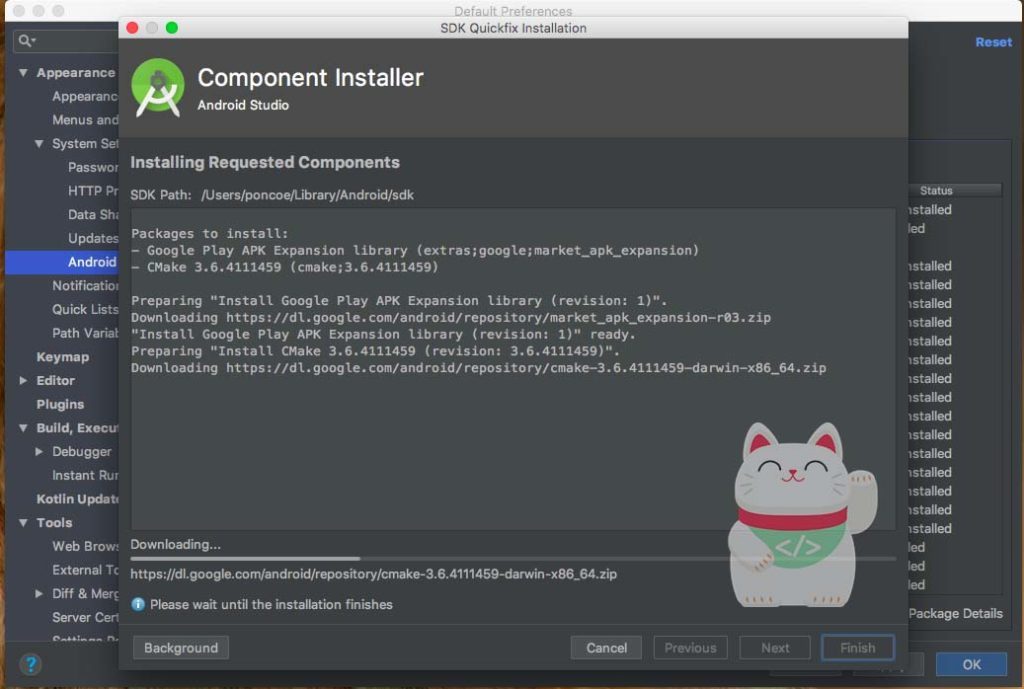Open HTTP Proxy settings item
The width and height of the screenshot is (1024, 689).
coord(93,191)
